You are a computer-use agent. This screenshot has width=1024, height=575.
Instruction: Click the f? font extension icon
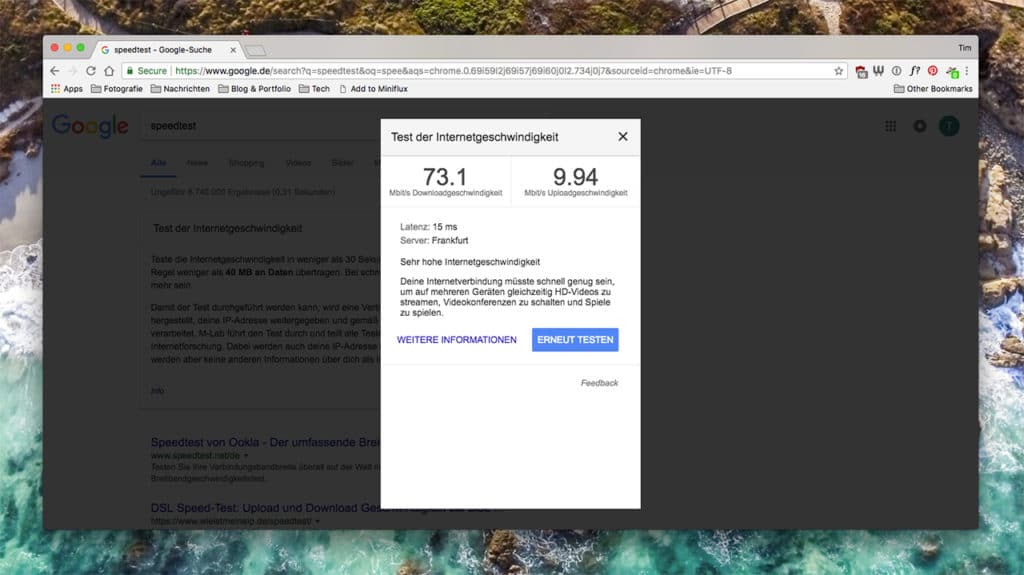point(915,71)
